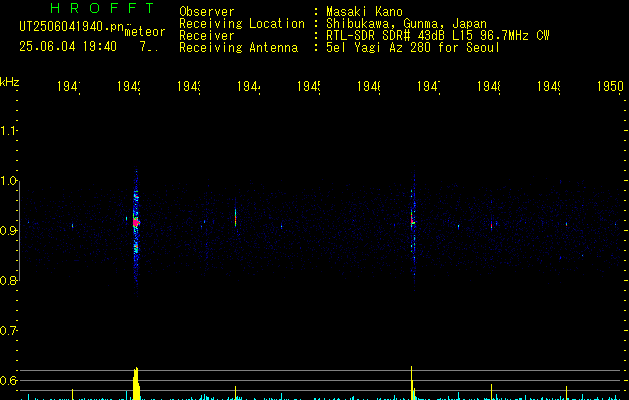Click the thin yellow power spike reaching the top gray line

(x=412, y=383)
